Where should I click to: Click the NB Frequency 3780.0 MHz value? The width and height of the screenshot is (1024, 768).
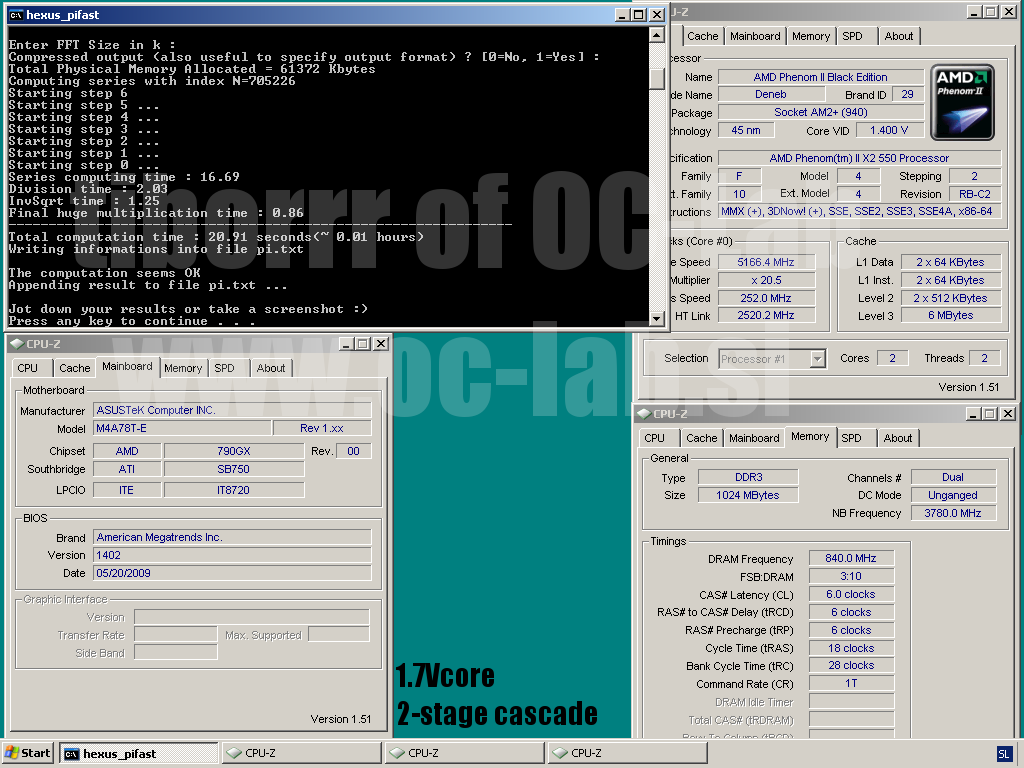coord(953,513)
